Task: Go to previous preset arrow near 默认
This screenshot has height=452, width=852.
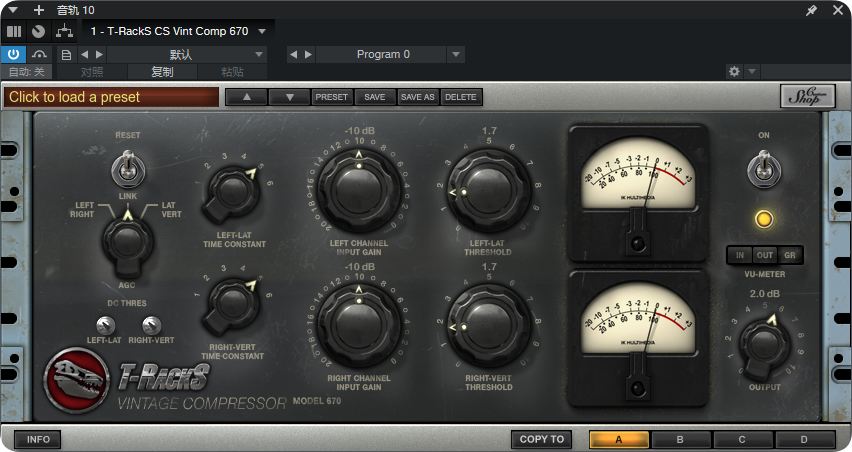Action: click(x=84, y=54)
